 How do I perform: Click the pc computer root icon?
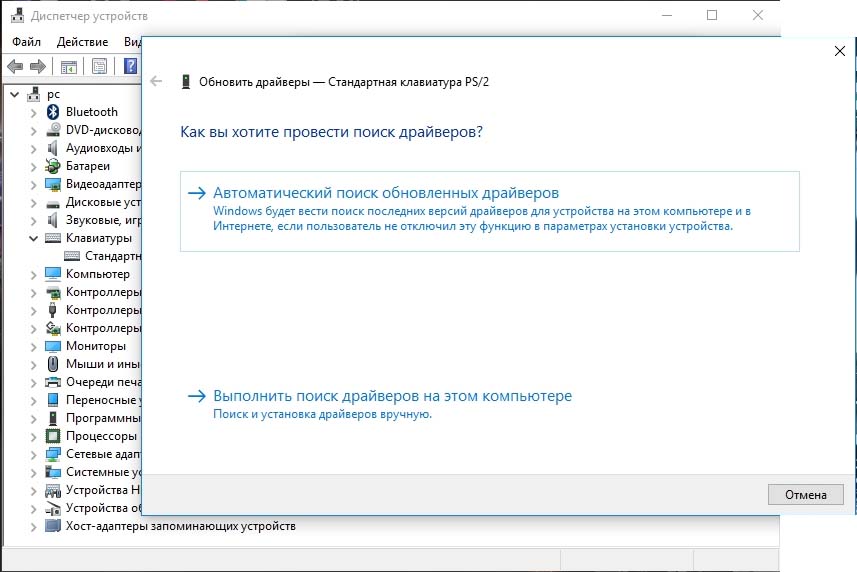[34, 94]
